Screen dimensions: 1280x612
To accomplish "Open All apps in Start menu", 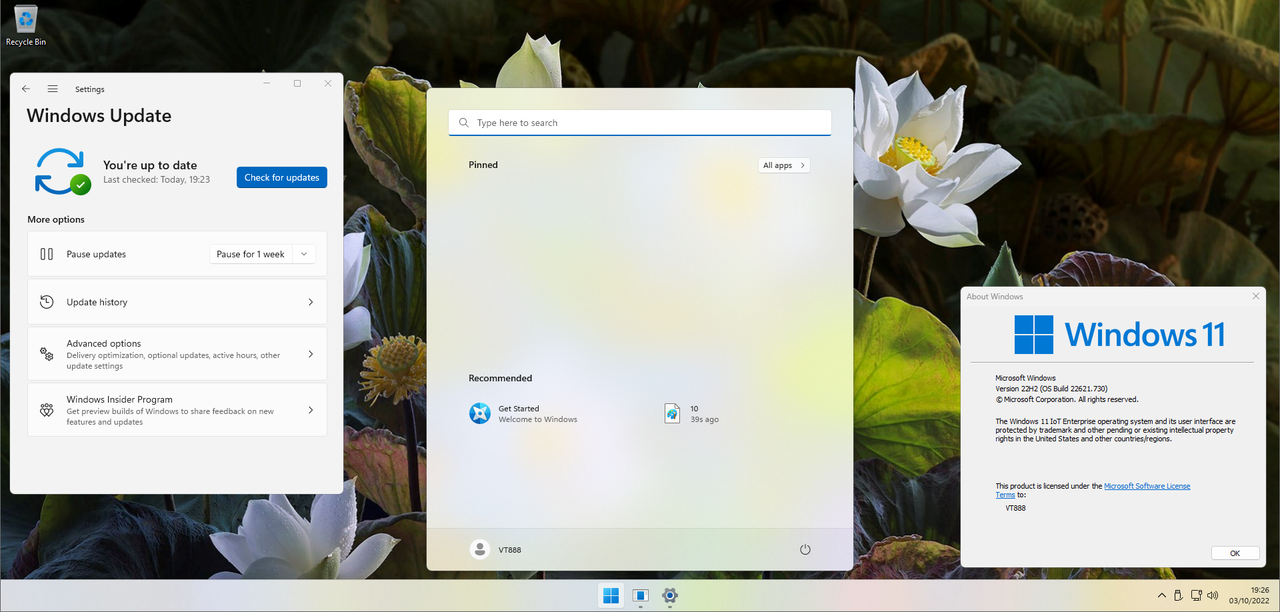I will 784,165.
